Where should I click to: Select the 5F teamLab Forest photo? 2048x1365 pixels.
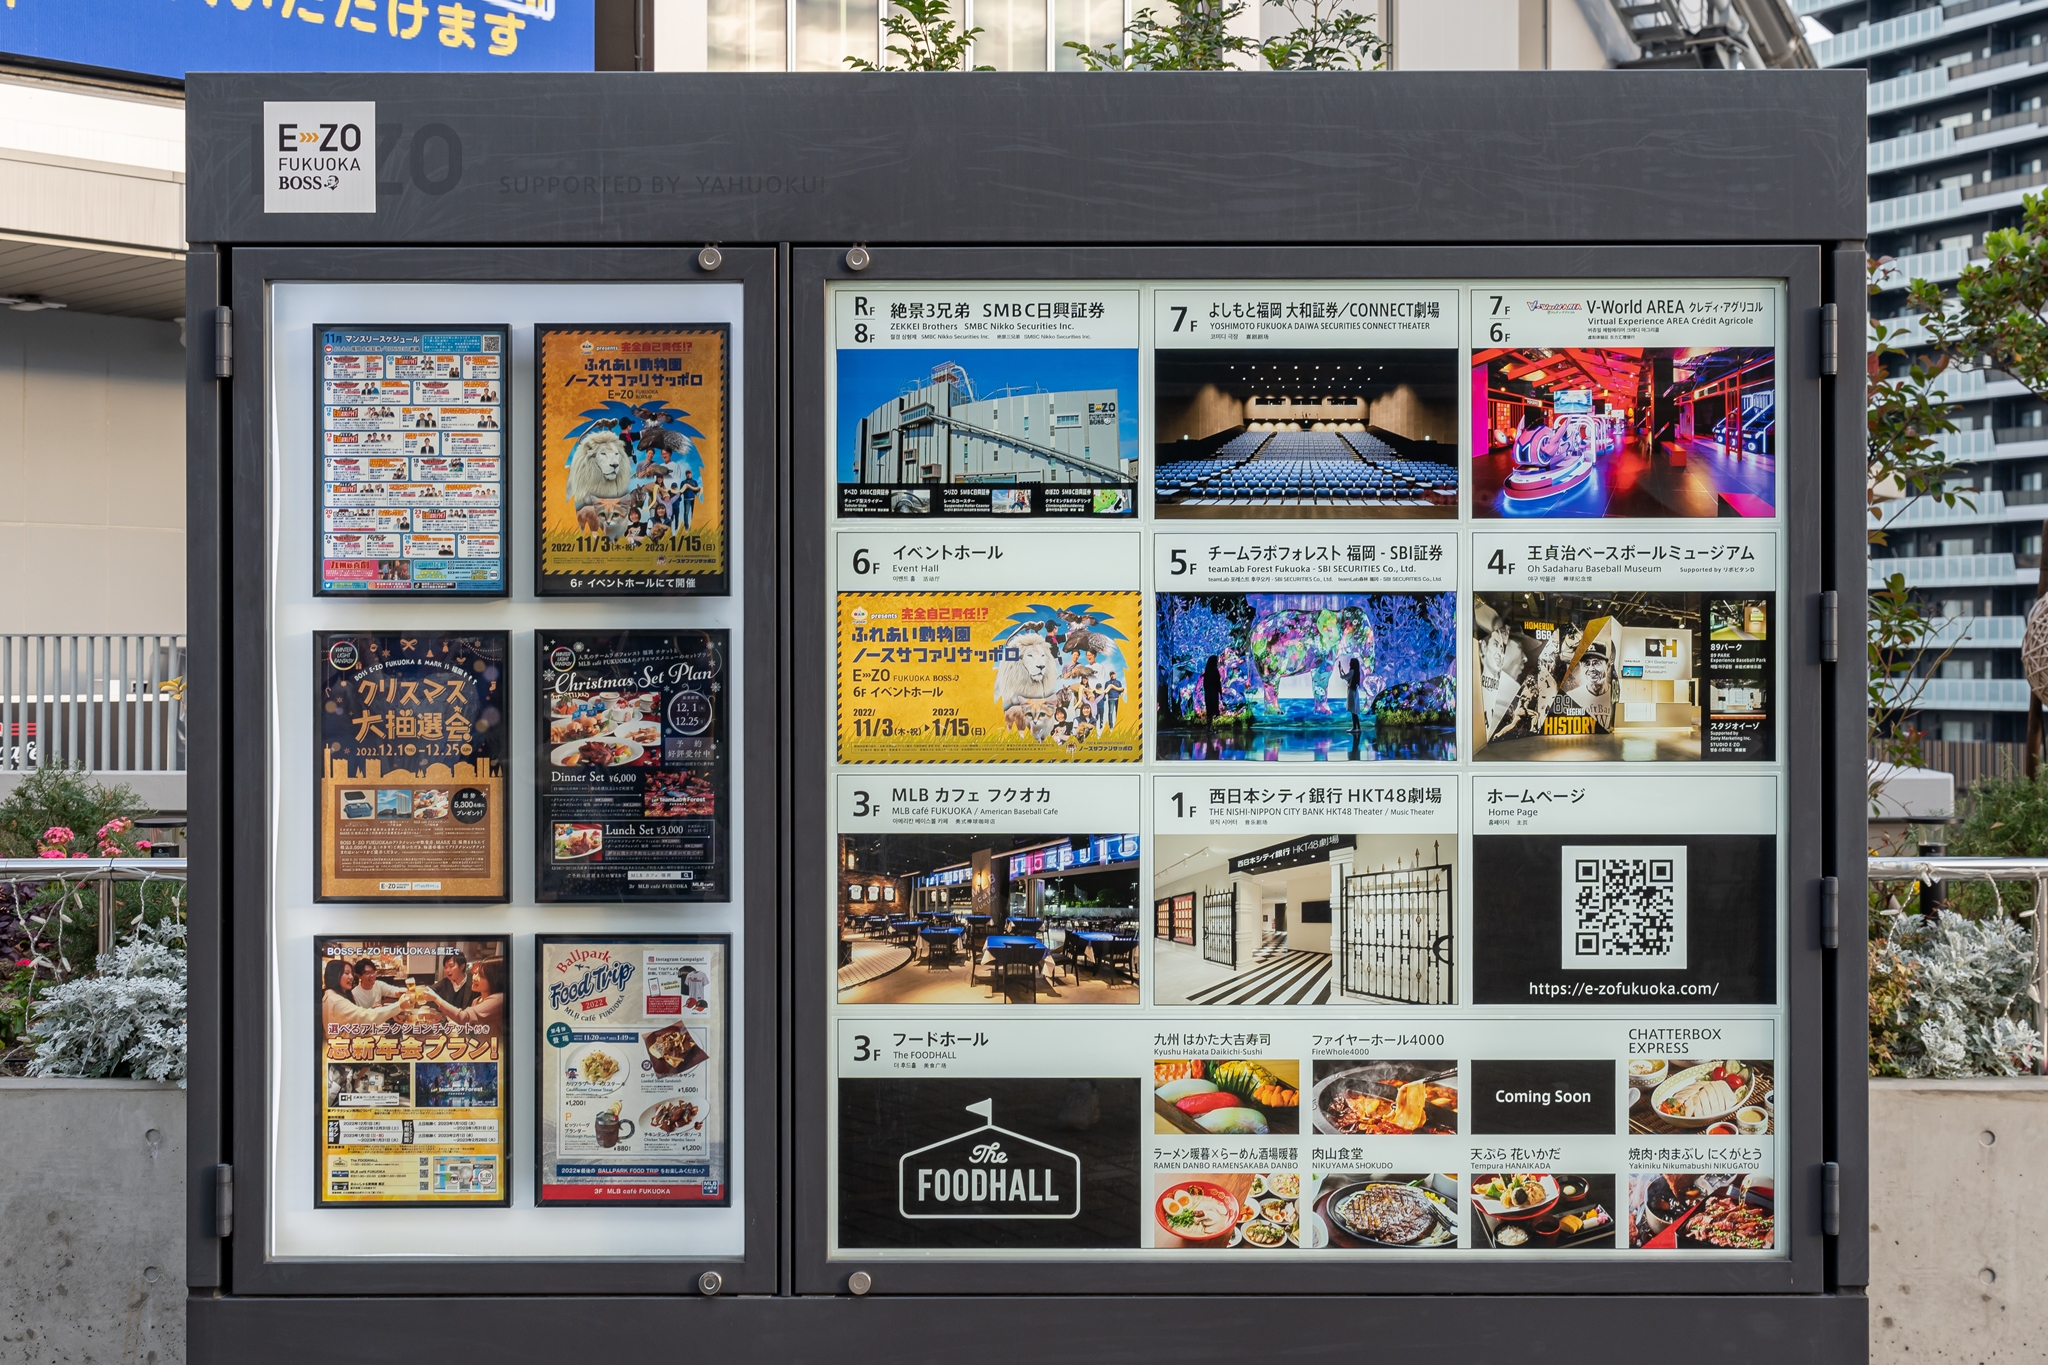coord(1305,676)
